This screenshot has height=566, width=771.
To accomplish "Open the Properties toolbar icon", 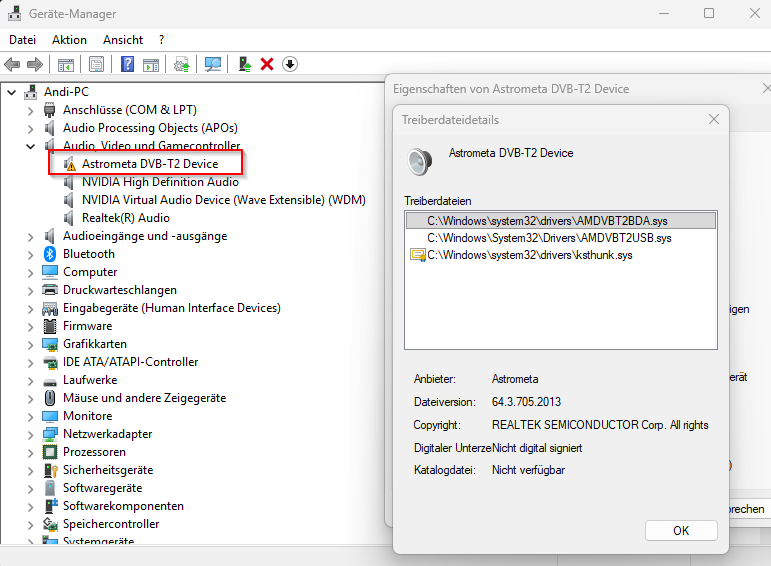I will click(x=96, y=64).
